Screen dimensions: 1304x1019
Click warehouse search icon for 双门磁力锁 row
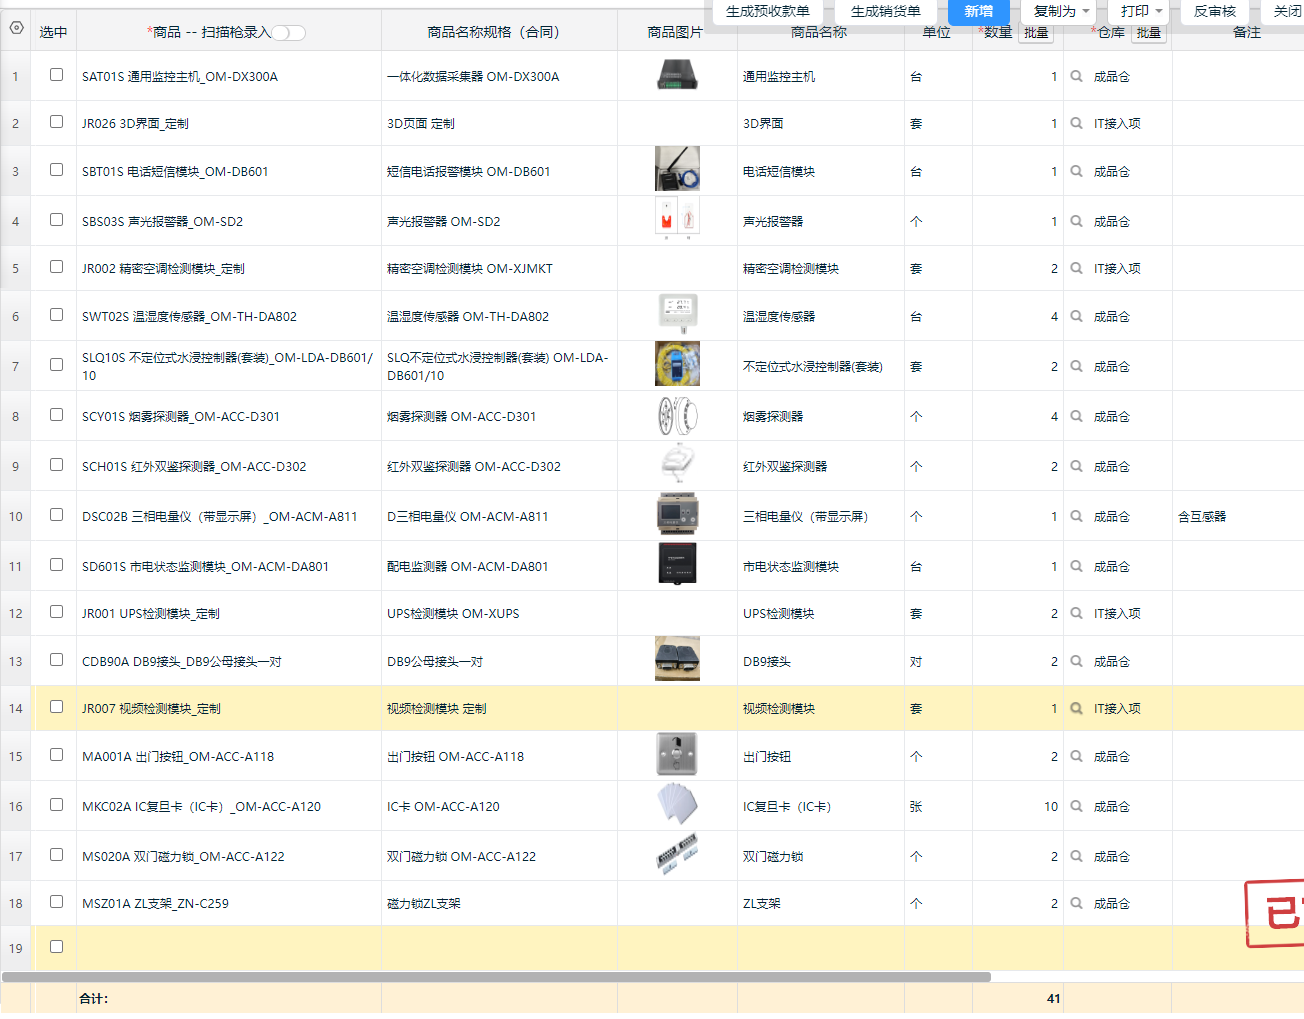1077,856
